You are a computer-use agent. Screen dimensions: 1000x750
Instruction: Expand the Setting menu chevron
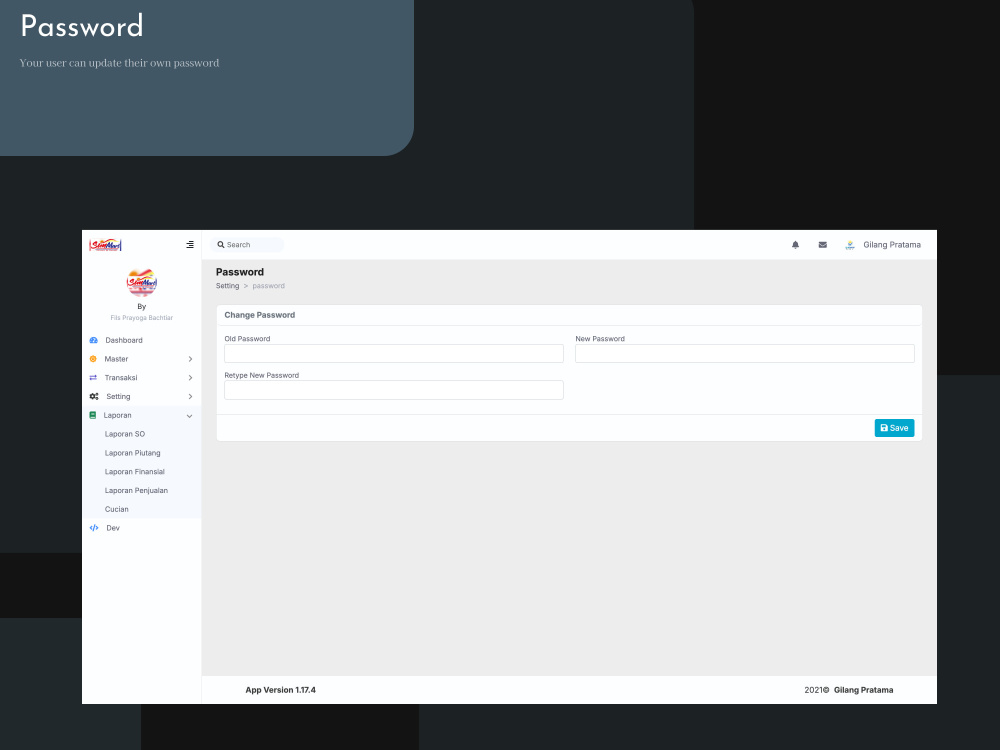tap(190, 397)
